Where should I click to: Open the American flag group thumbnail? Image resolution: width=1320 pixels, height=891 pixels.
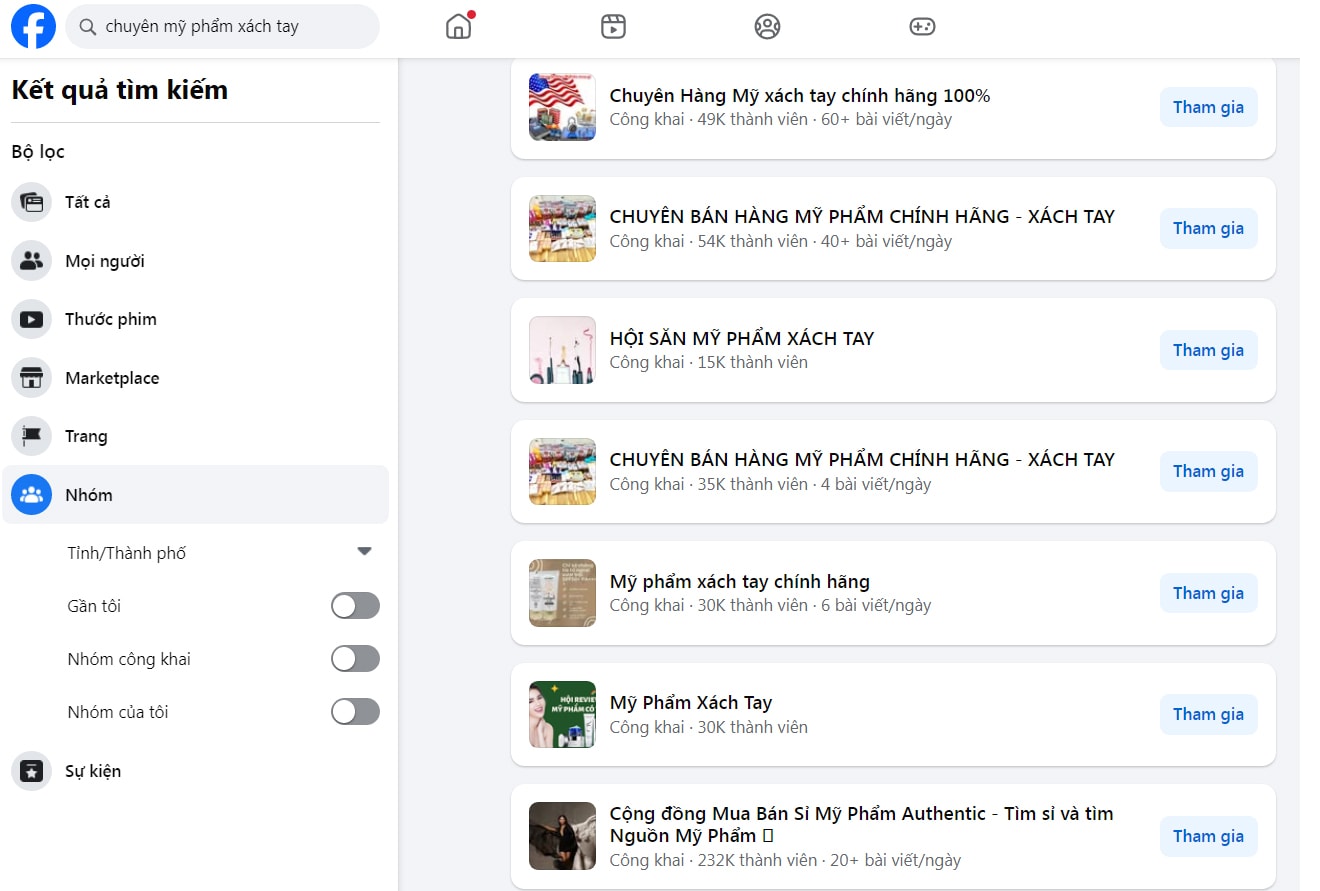562,107
